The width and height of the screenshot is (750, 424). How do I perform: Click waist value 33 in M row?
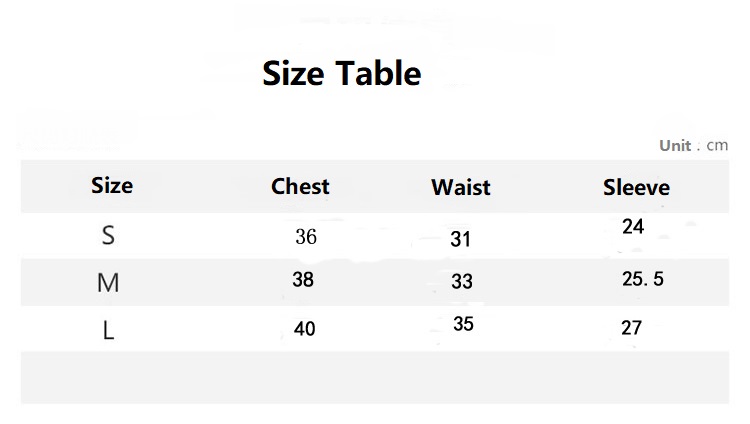tap(462, 281)
